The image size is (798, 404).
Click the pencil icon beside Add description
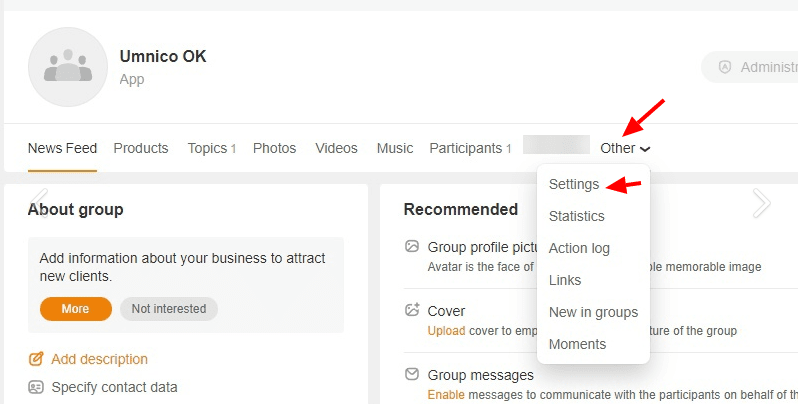36,359
